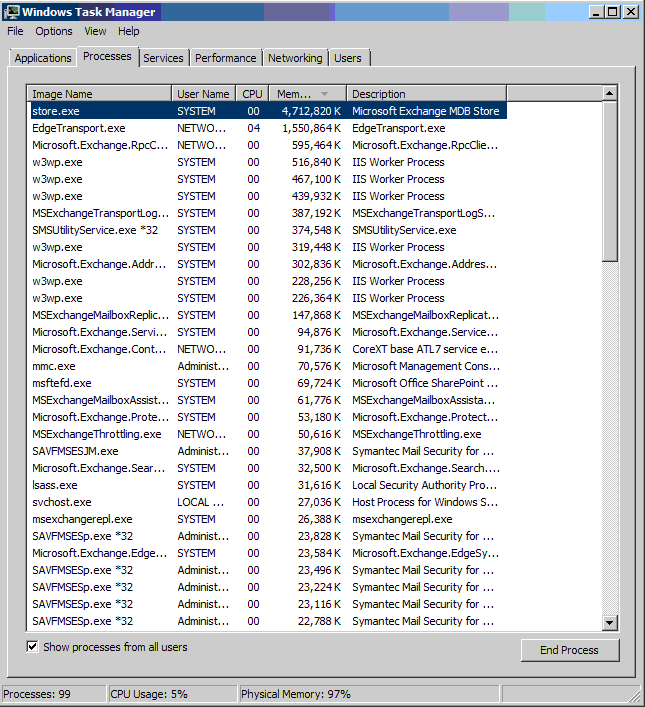Click the CPU Usage: 5% status entry
Image resolution: width=645 pixels, height=707 pixels.
point(172,694)
